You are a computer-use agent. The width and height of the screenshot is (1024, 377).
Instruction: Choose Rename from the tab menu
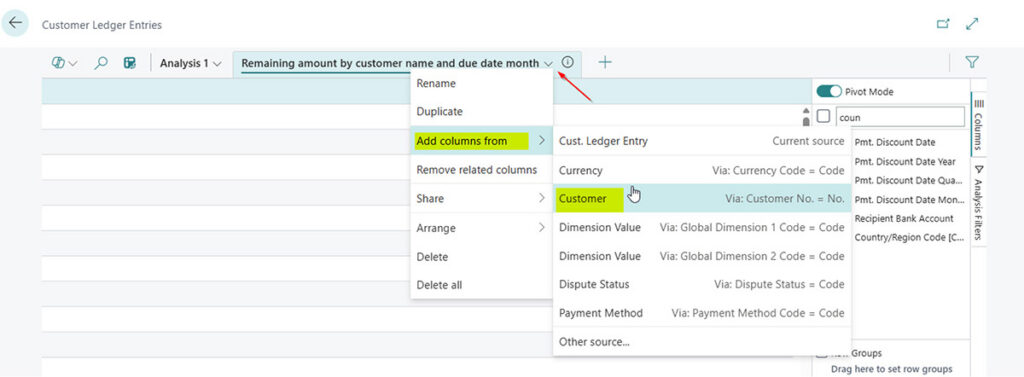[x=481, y=84]
